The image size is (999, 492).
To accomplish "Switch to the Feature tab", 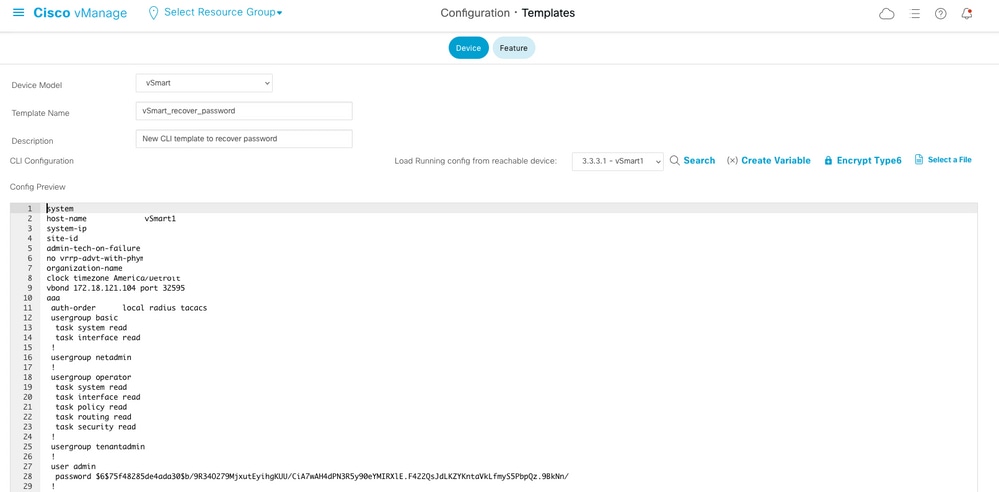I will coord(514,48).
